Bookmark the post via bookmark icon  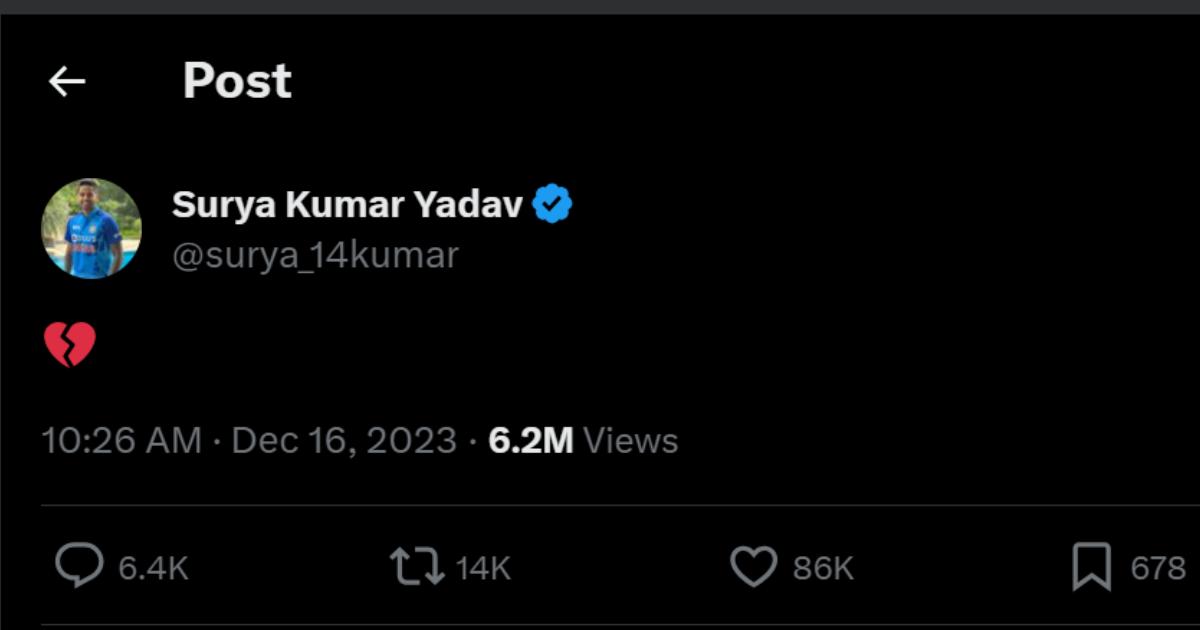point(1091,568)
